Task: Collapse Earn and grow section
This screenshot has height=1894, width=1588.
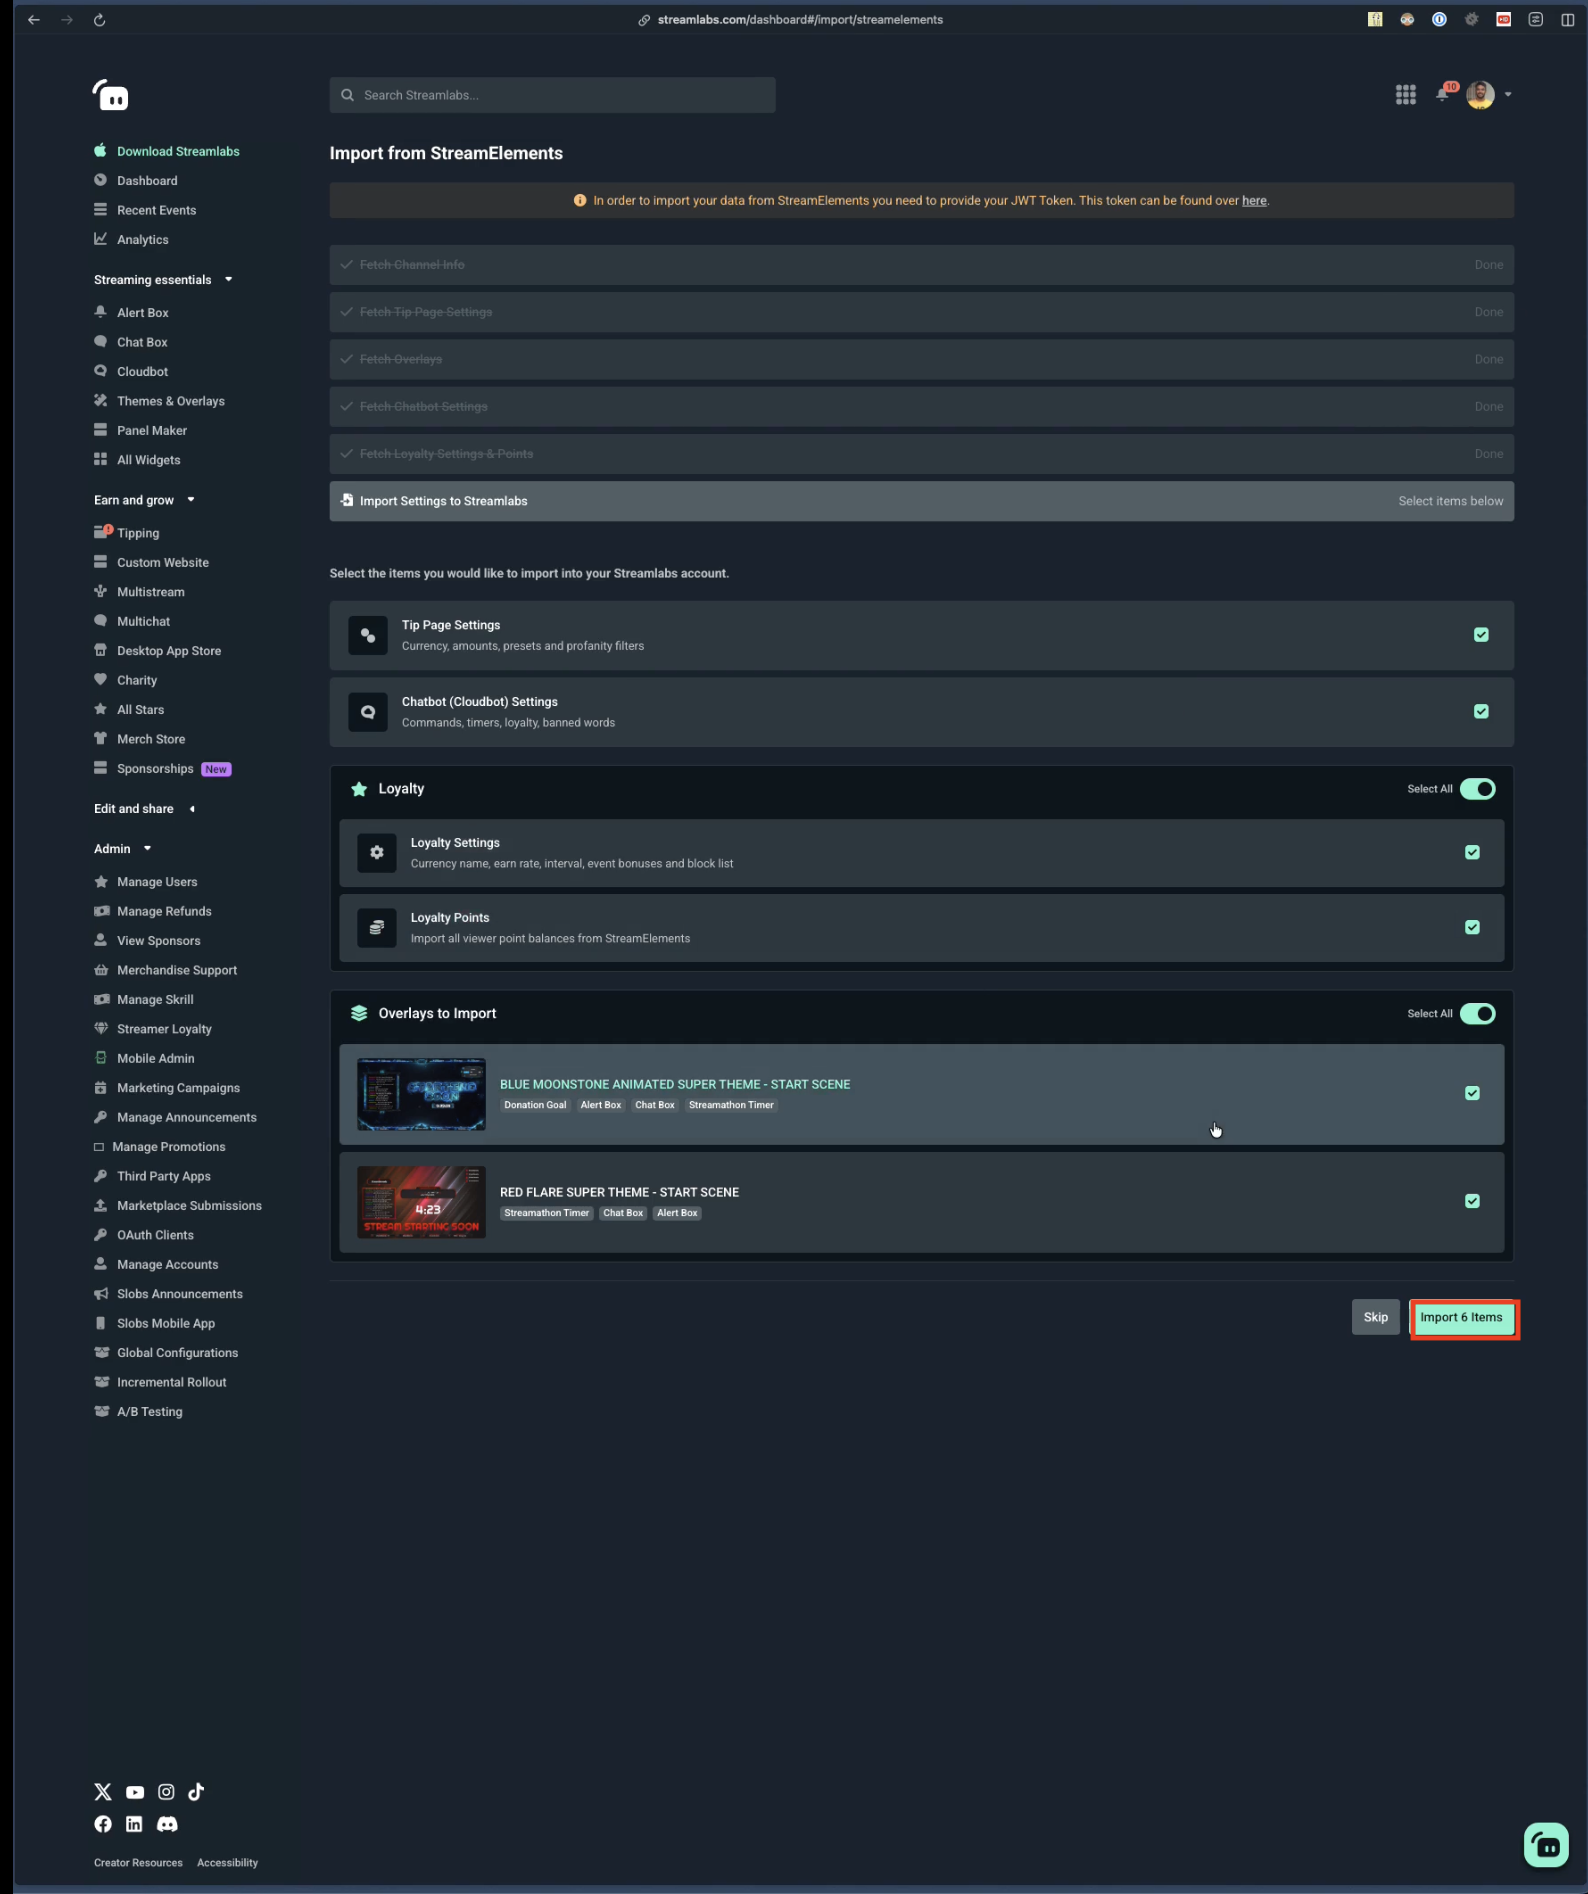Action: [144, 500]
